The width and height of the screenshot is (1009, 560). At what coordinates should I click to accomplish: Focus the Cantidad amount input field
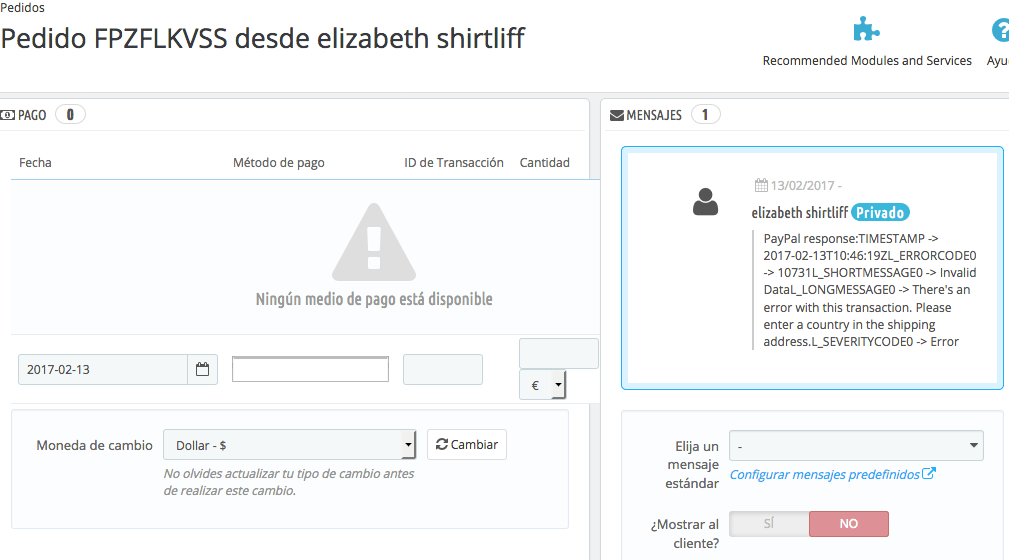tap(559, 353)
